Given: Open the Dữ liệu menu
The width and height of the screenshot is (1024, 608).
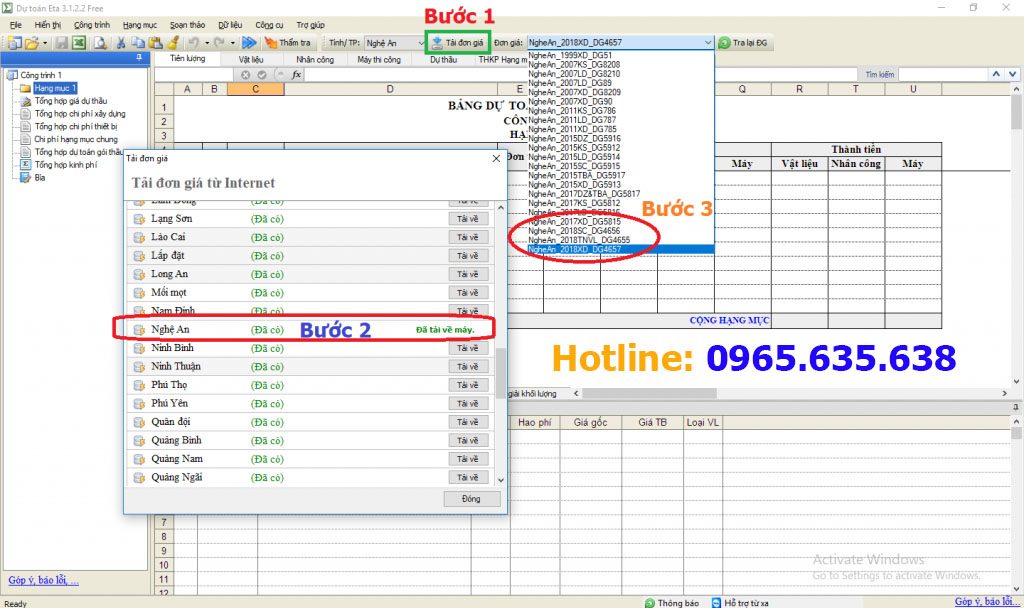Looking at the screenshot, I should 229,24.
